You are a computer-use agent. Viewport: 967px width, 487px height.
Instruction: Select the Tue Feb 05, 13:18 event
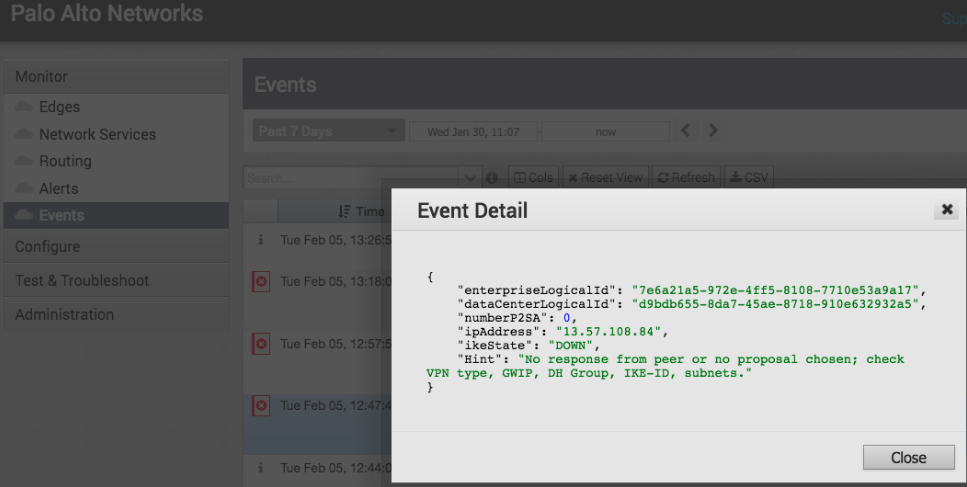click(x=335, y=281)
